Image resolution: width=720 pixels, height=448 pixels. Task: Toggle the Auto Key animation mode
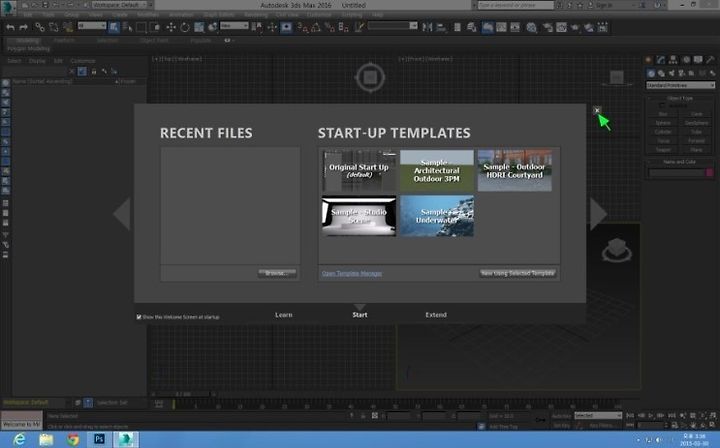tap(561, 416)
